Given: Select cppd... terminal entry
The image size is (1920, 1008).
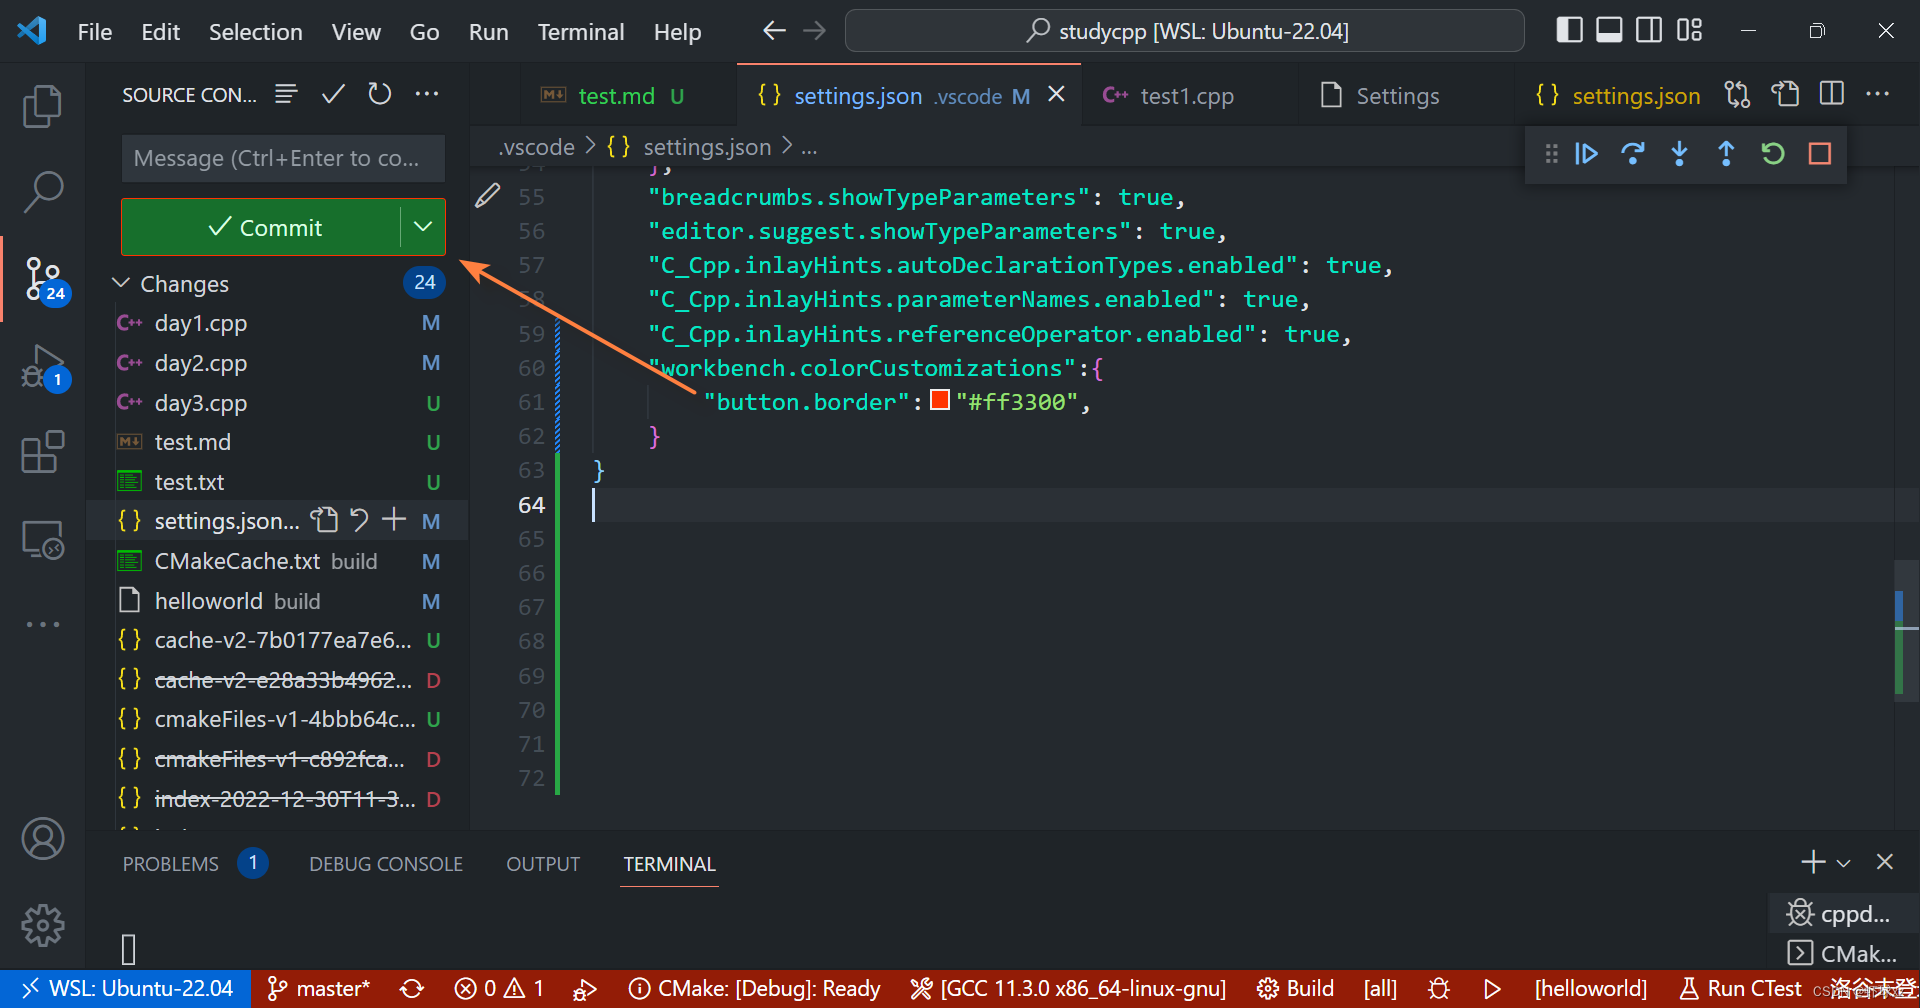Looking at the screenshot, I should click(x=1845, y=913).
